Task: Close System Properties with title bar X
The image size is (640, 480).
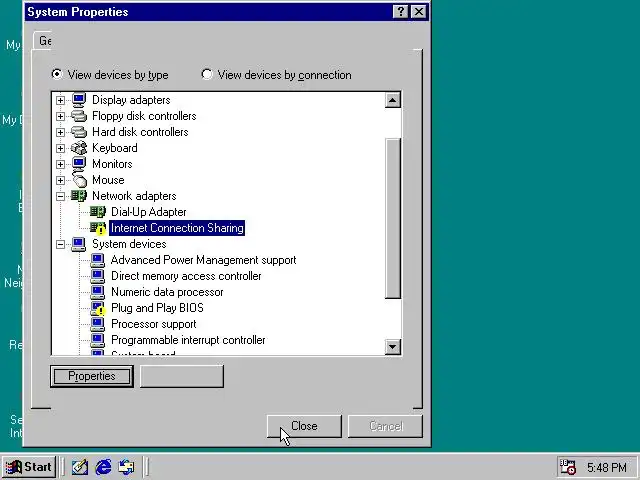Action: click(418, 11)
